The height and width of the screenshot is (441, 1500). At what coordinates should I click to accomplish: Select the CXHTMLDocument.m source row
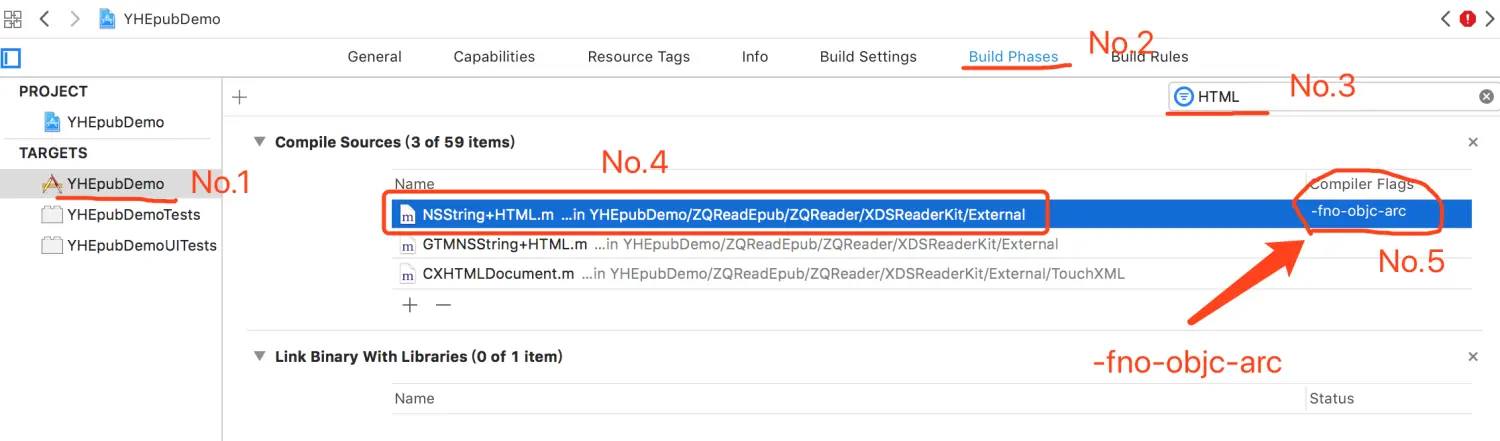931,273
